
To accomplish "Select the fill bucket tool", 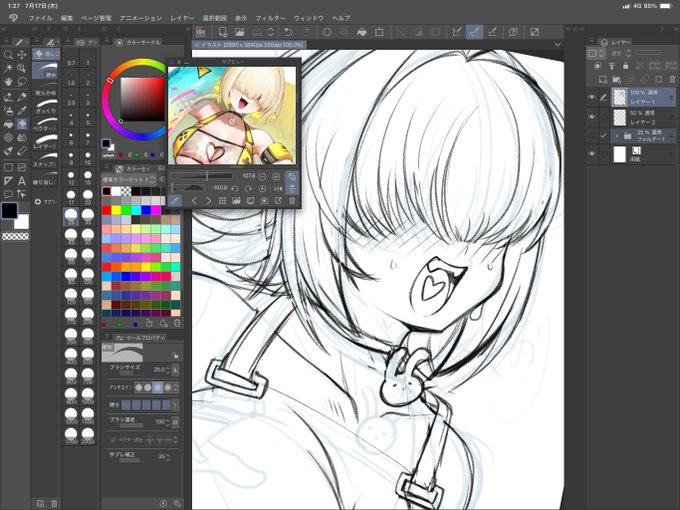I will [x=8, y=124].
